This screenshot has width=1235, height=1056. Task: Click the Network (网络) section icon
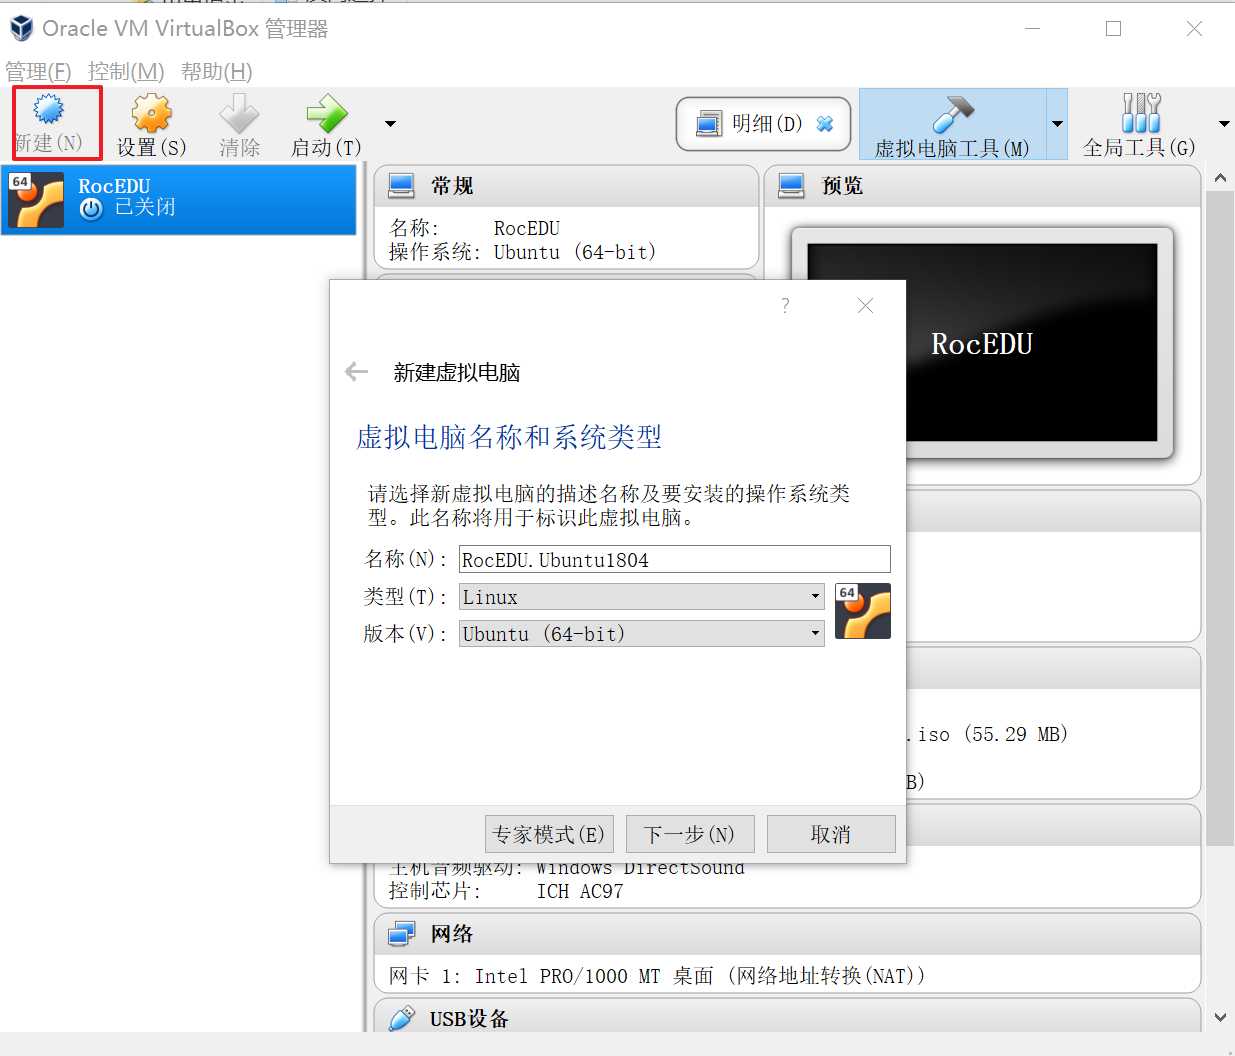point(401,934)
